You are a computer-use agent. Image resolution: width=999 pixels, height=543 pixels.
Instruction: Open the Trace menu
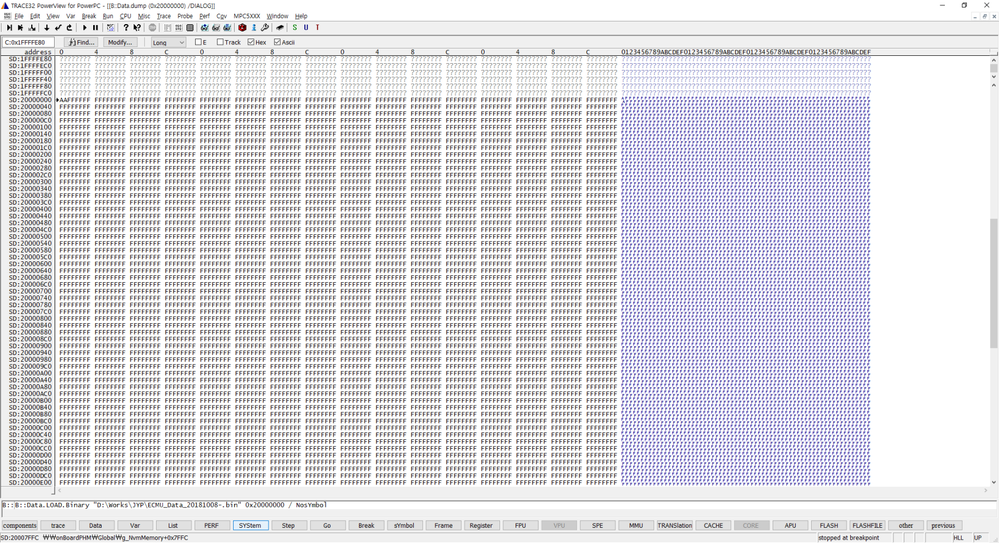coord(164,16)
